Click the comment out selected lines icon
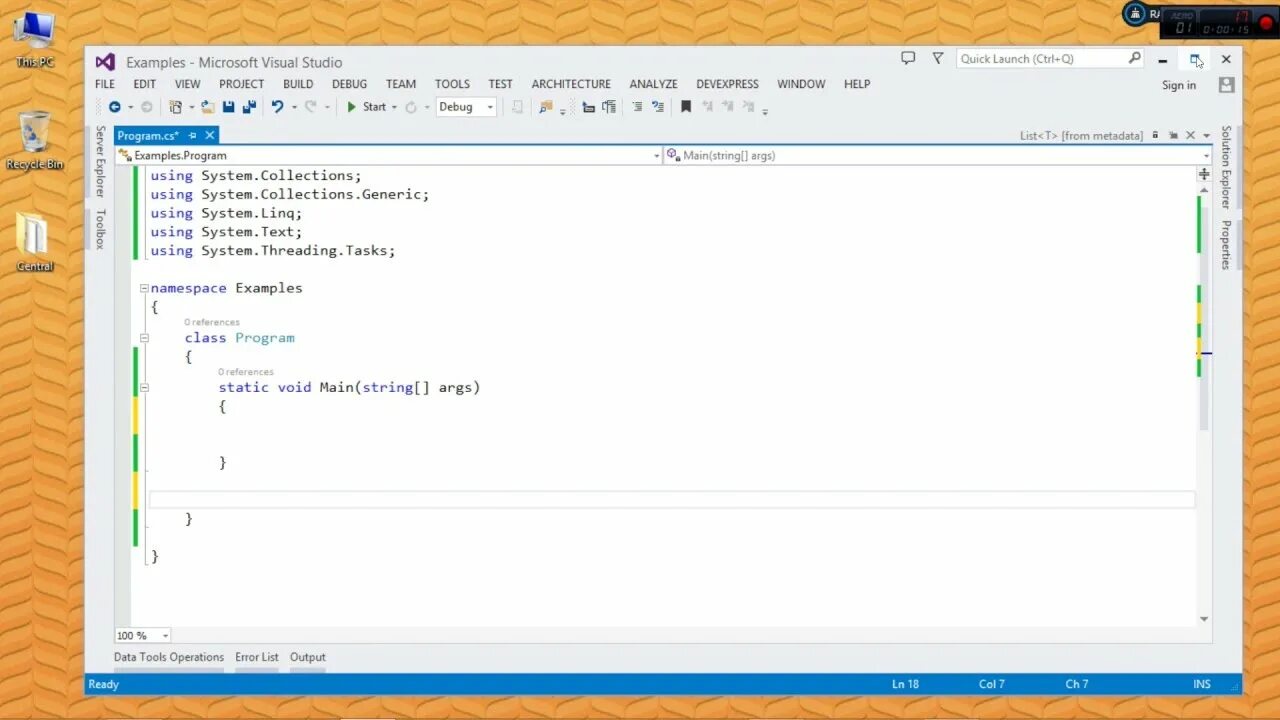1280x720 pixels. (x=638, y=107)
